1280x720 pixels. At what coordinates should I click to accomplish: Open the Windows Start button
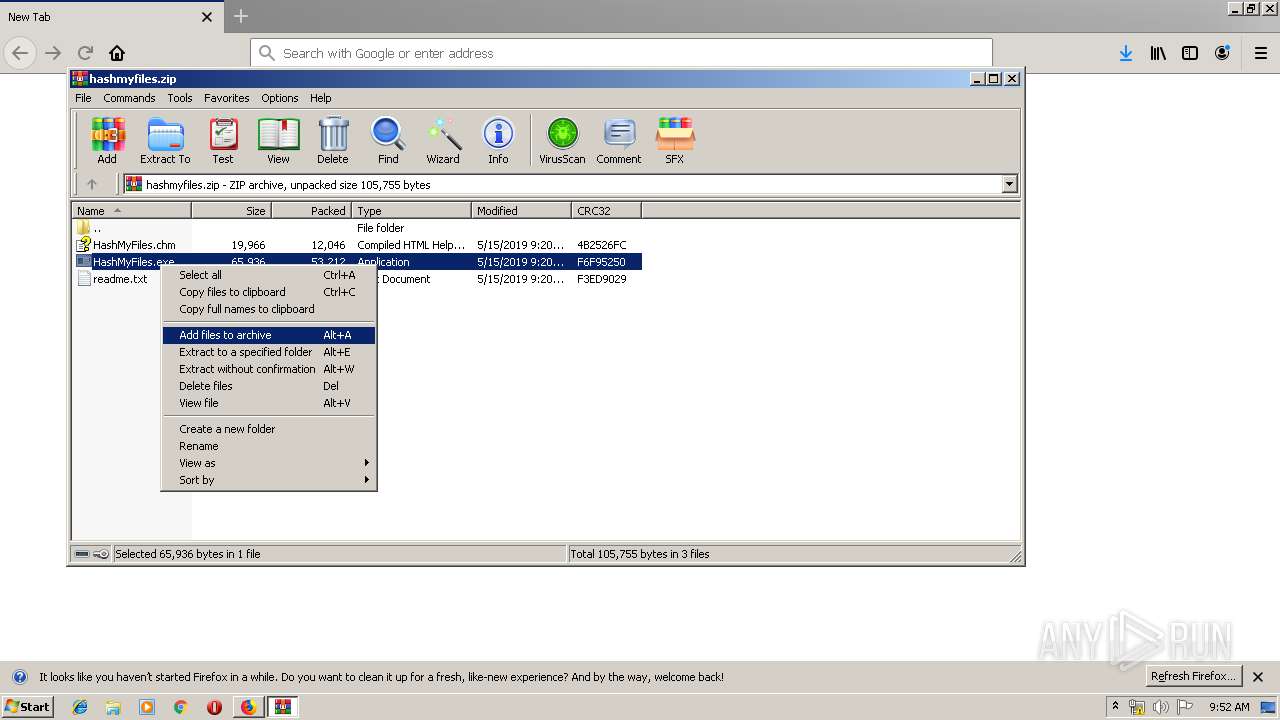28,706
